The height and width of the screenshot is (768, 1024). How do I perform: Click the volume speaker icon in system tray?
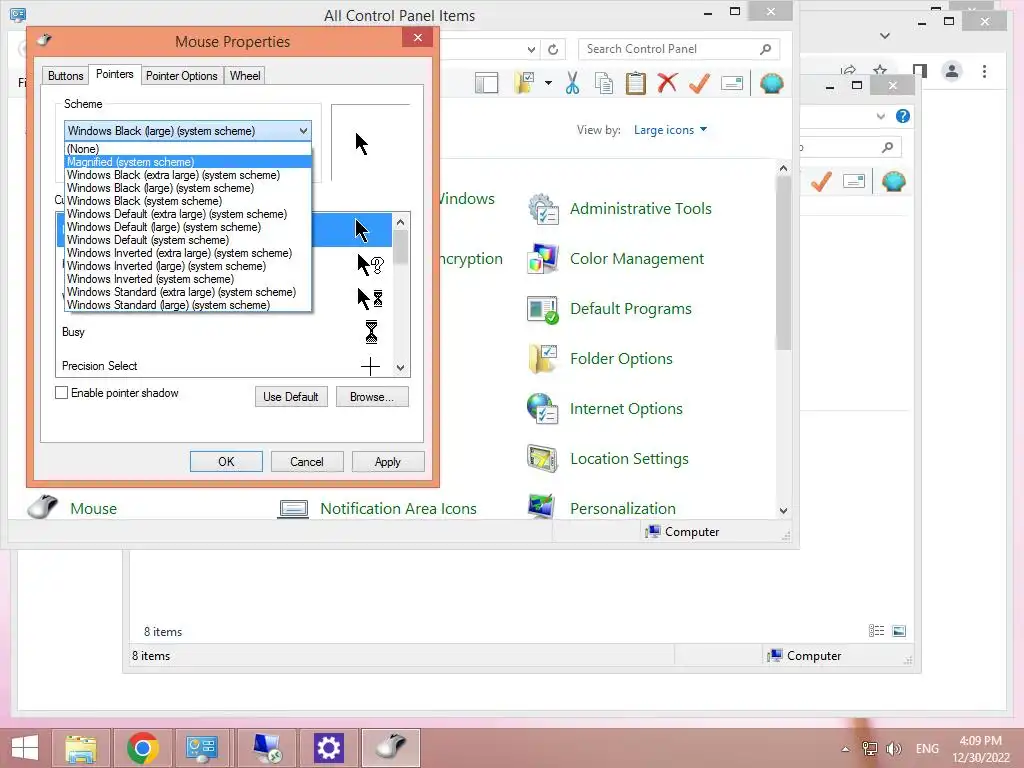coord(893,749)
